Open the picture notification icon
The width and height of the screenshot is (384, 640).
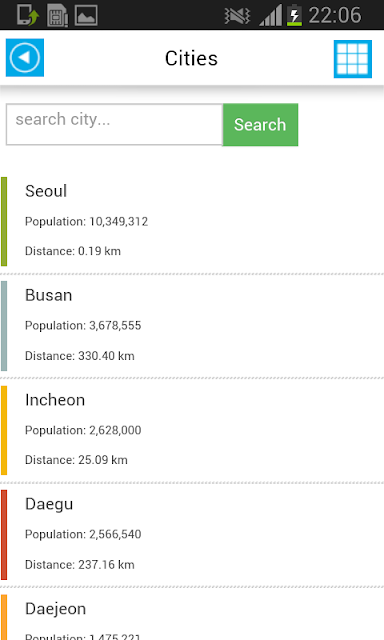[86, 16]
